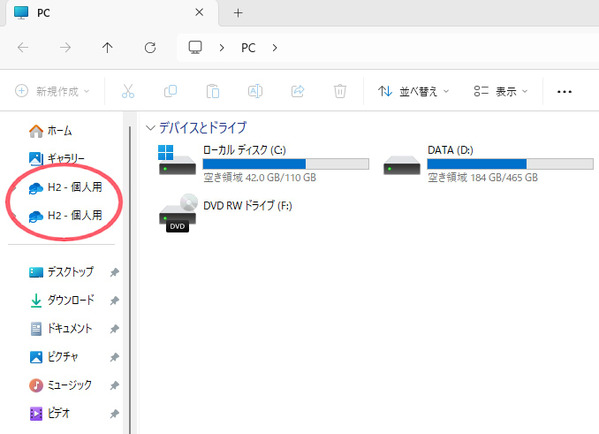Viewport: 599px width, 434px height.
Task: Go back with the left arrow button
Action: [x=23, y=48]
